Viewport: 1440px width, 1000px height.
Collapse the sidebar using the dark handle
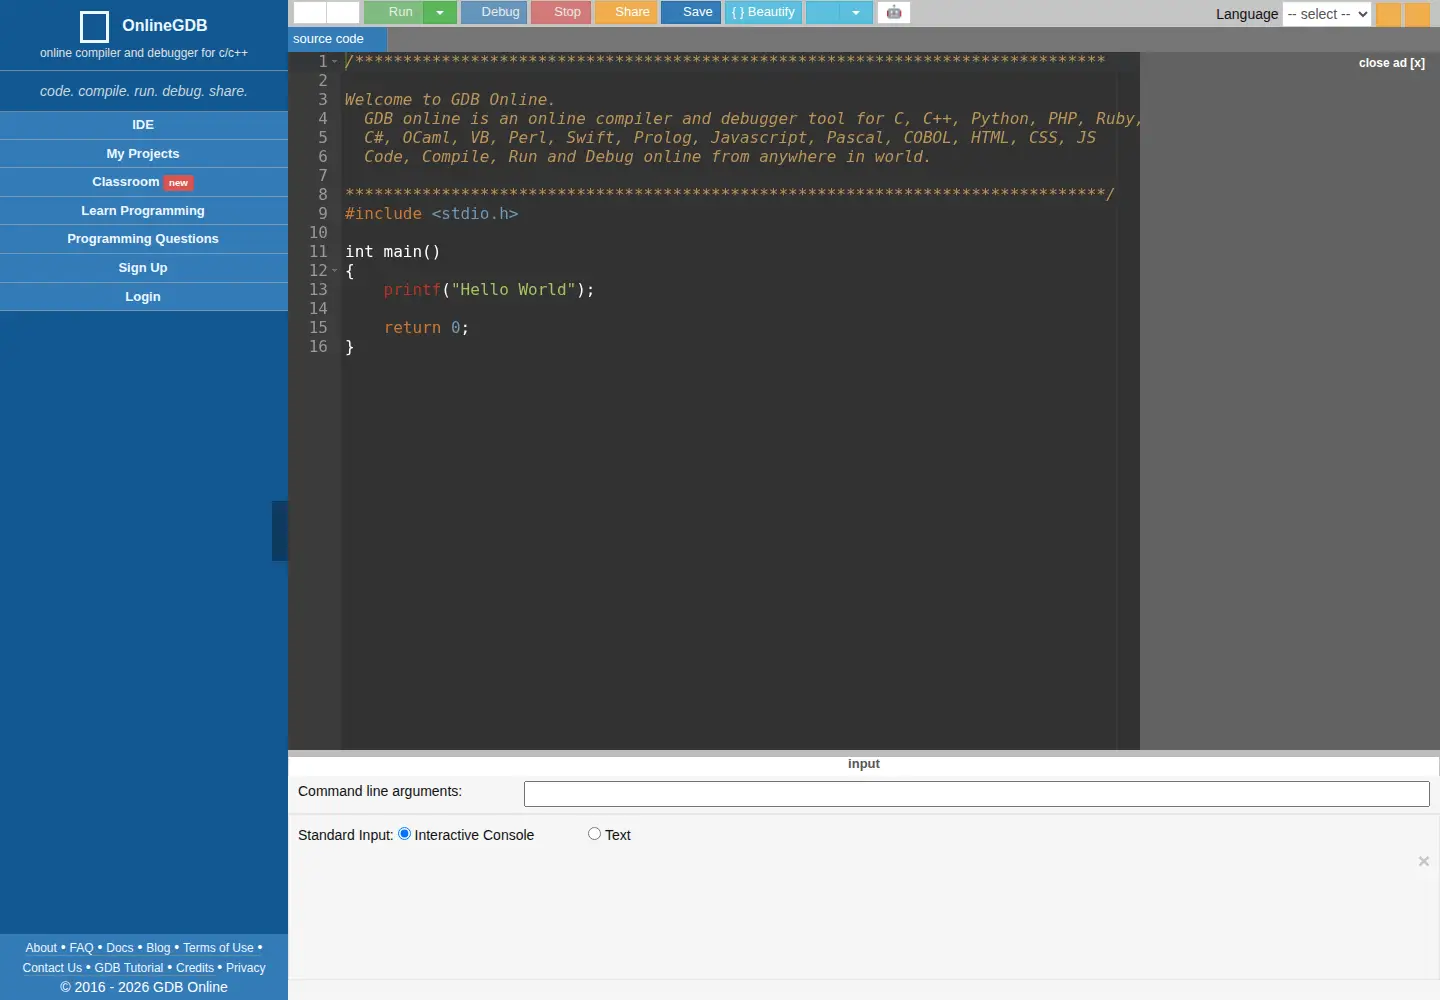tap(280, 531)
